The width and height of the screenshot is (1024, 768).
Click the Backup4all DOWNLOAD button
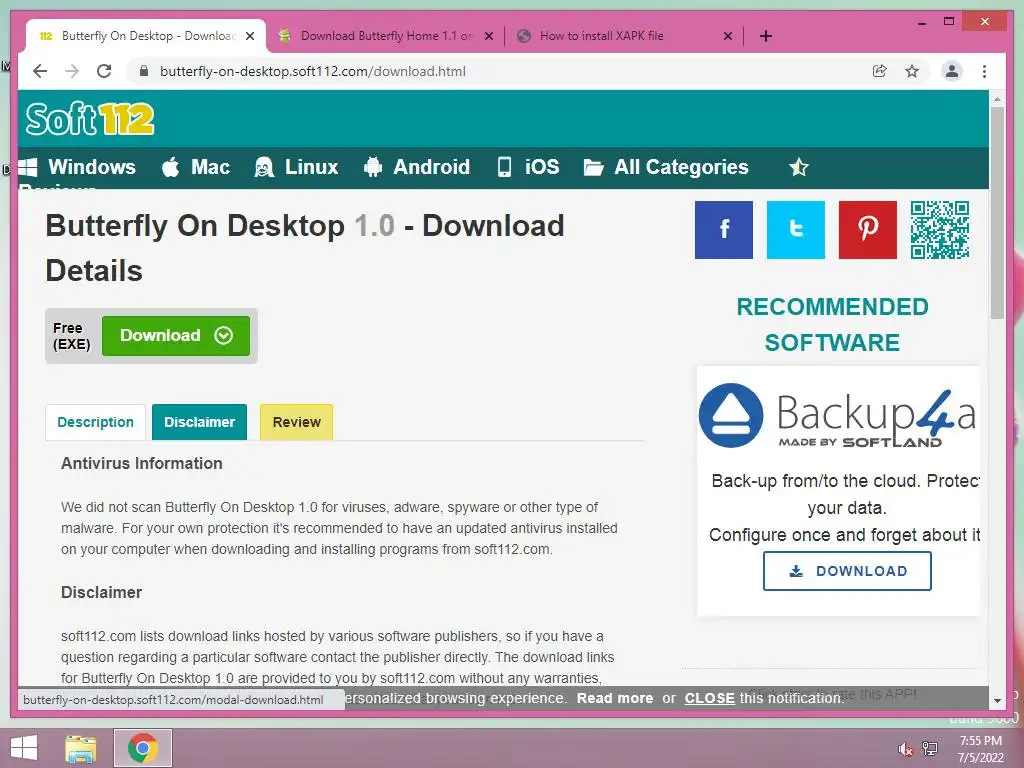(x=847, y=571)
